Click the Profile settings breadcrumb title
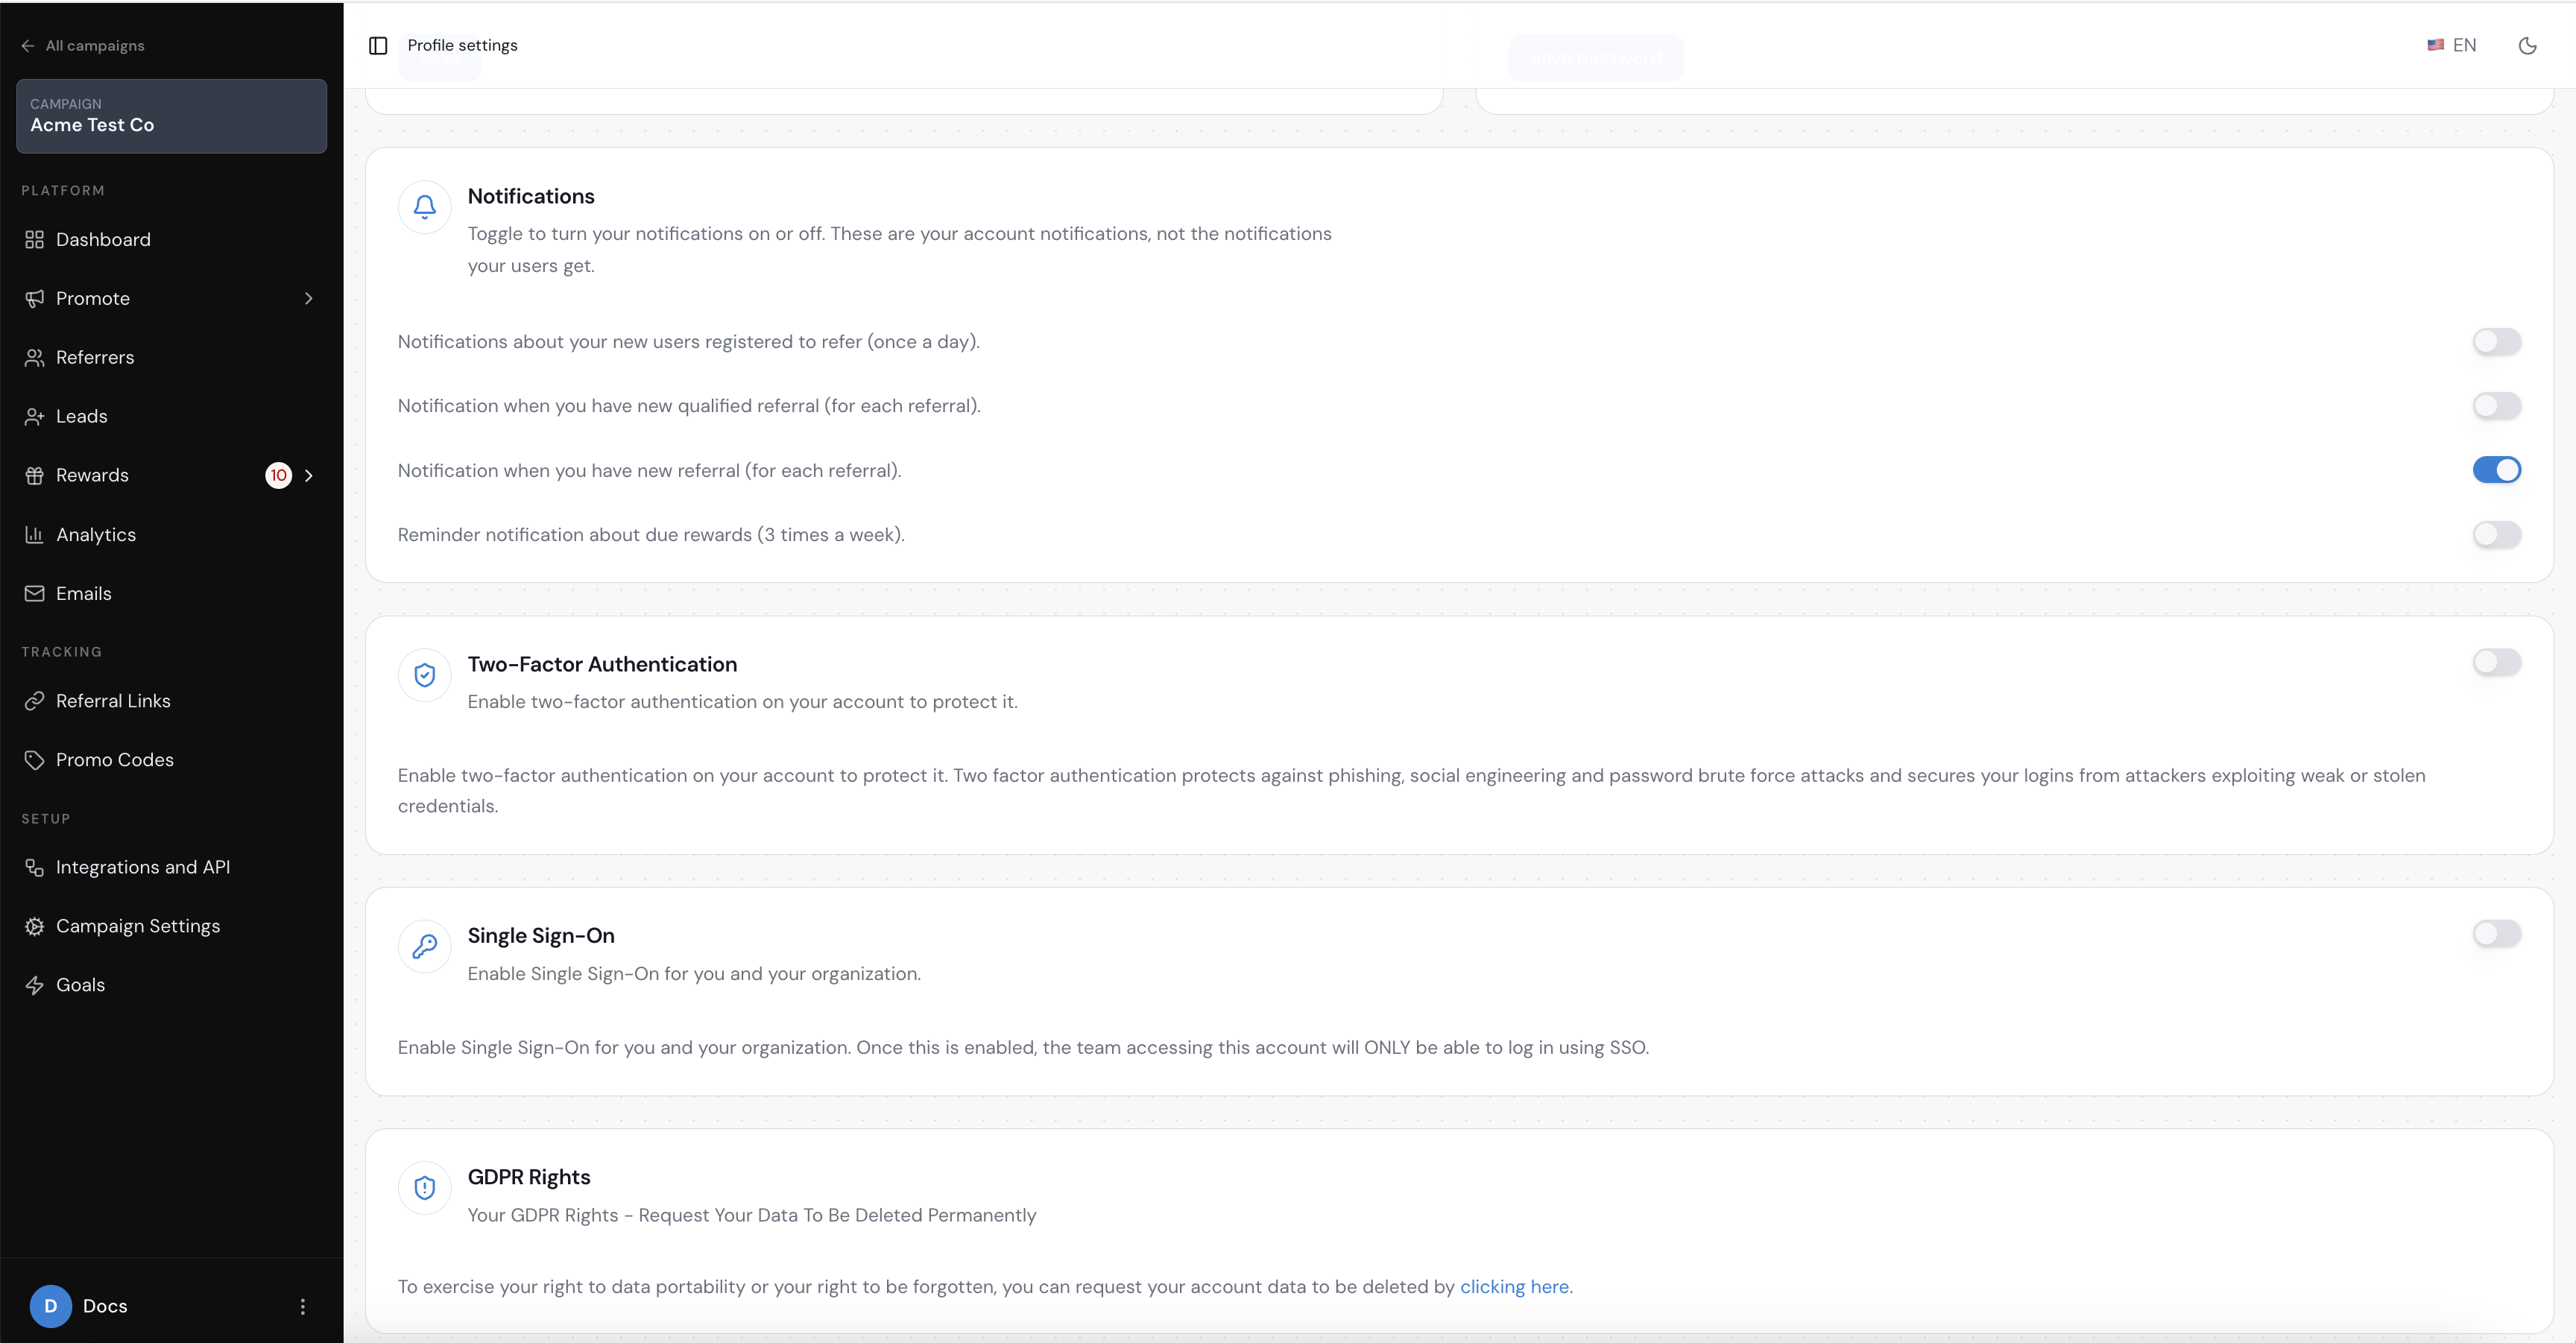This screenshot has width=2576, height=1343. [x=462, y=46]
